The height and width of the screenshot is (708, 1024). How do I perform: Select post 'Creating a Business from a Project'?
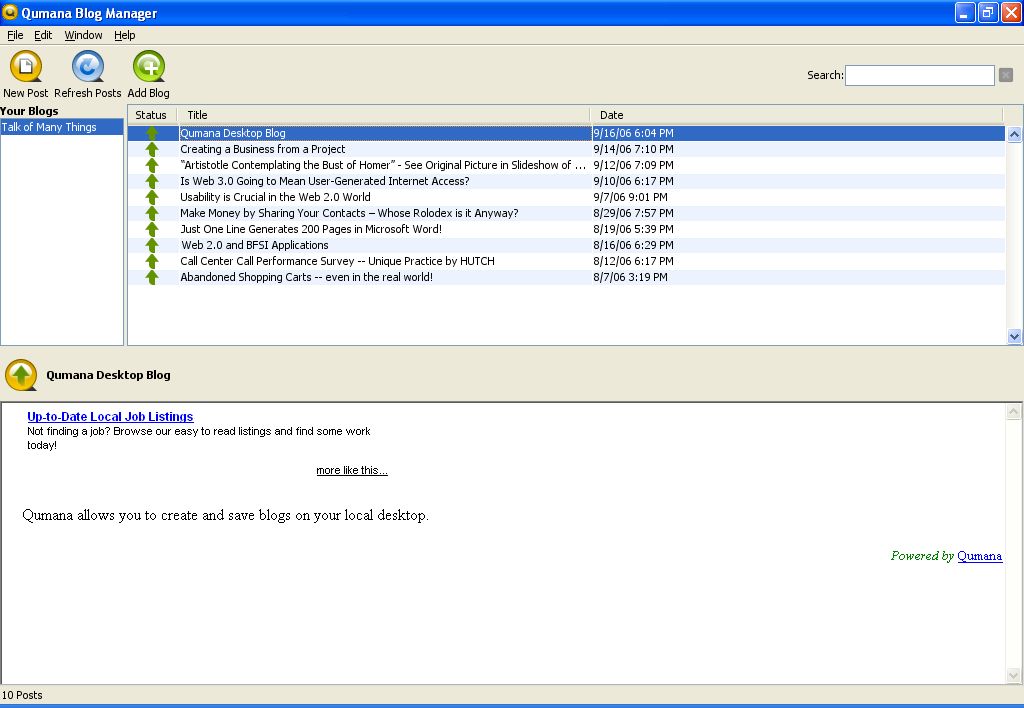point(263,149)
